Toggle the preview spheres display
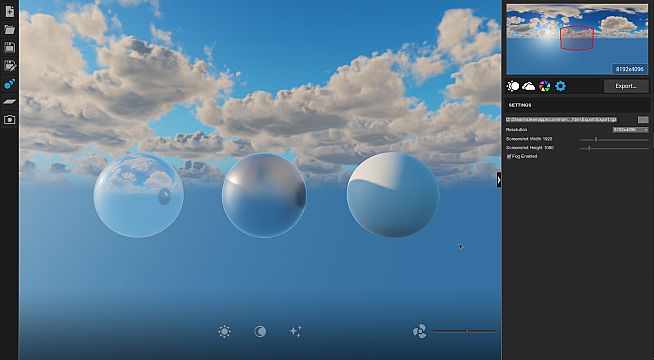 [x=9, y=83]
